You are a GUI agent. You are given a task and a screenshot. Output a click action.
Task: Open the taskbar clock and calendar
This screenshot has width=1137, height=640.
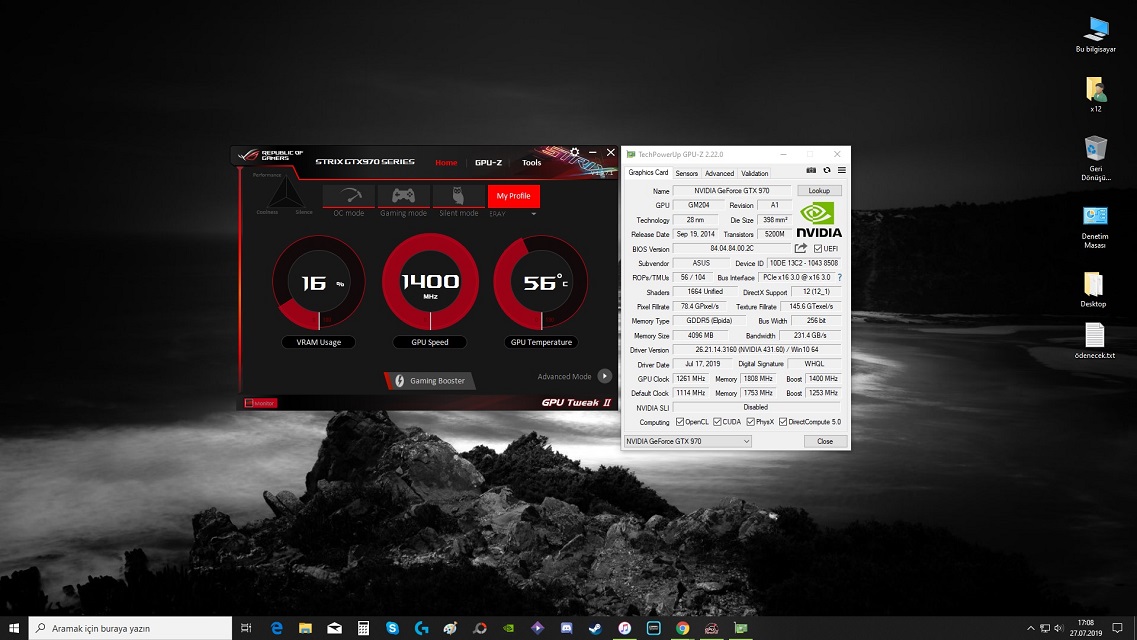(x=1086, y=628)
